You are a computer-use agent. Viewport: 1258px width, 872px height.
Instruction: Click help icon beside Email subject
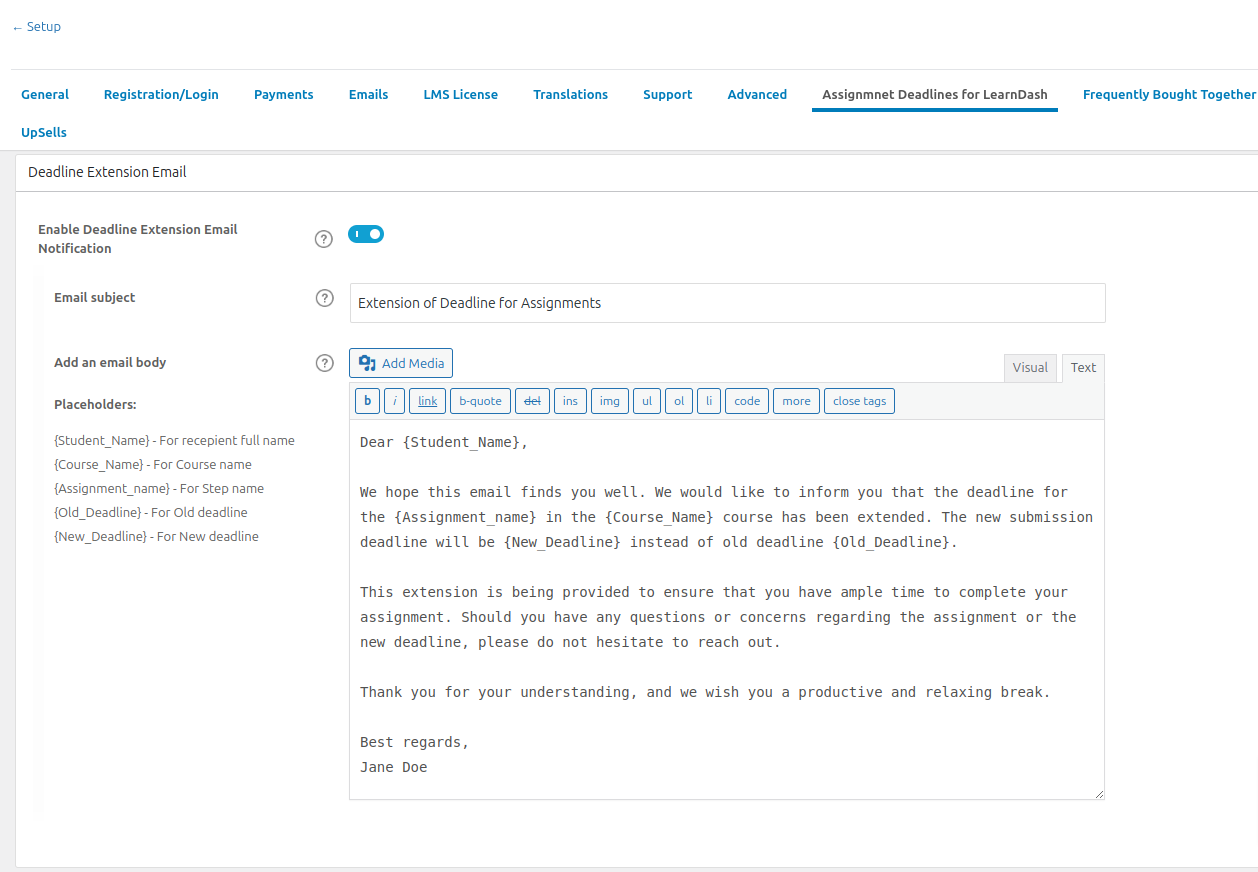(x=324, y=298)
